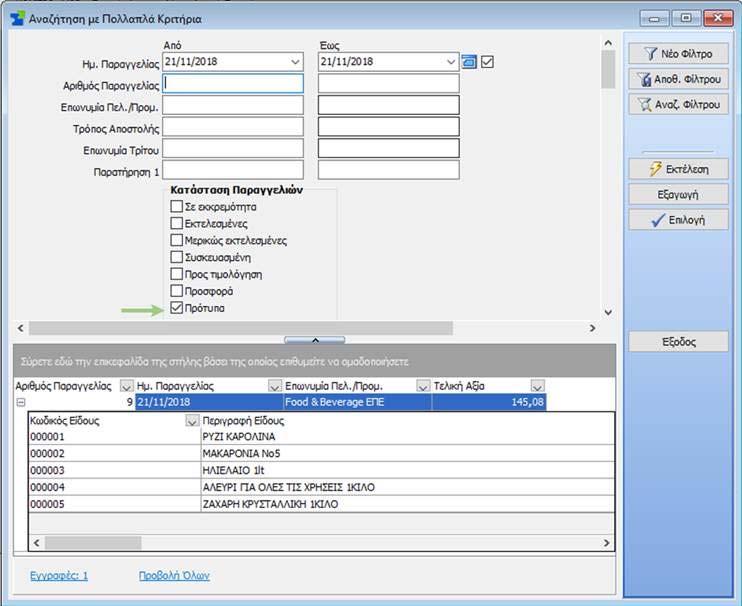This screenshot has width=742, height=606.
Task: Collapse order 9 row details
Action: tap(21, 403)
